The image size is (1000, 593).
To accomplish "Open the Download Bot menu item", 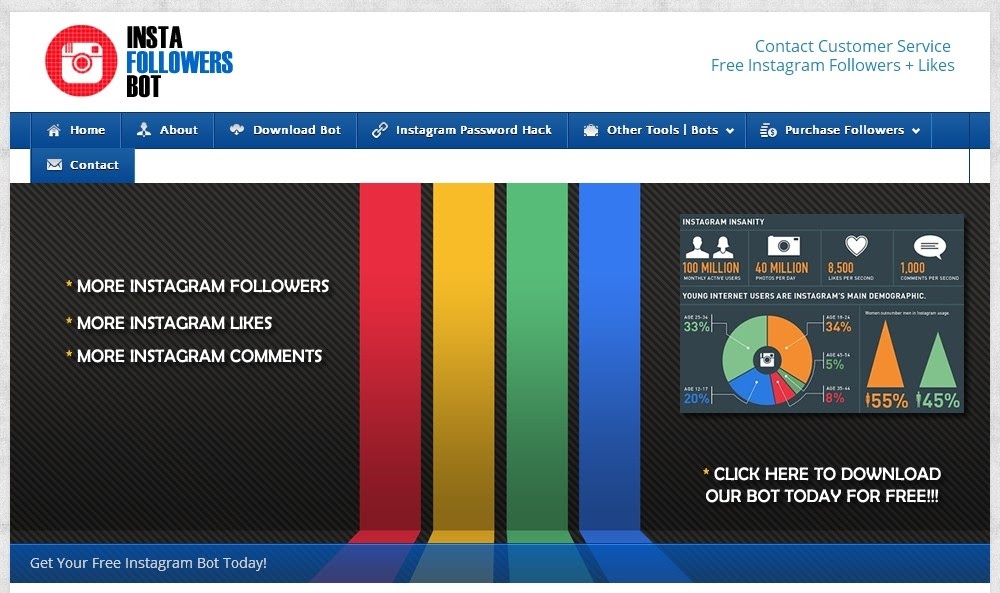I will pyautogui.click(x=297, y=130).
